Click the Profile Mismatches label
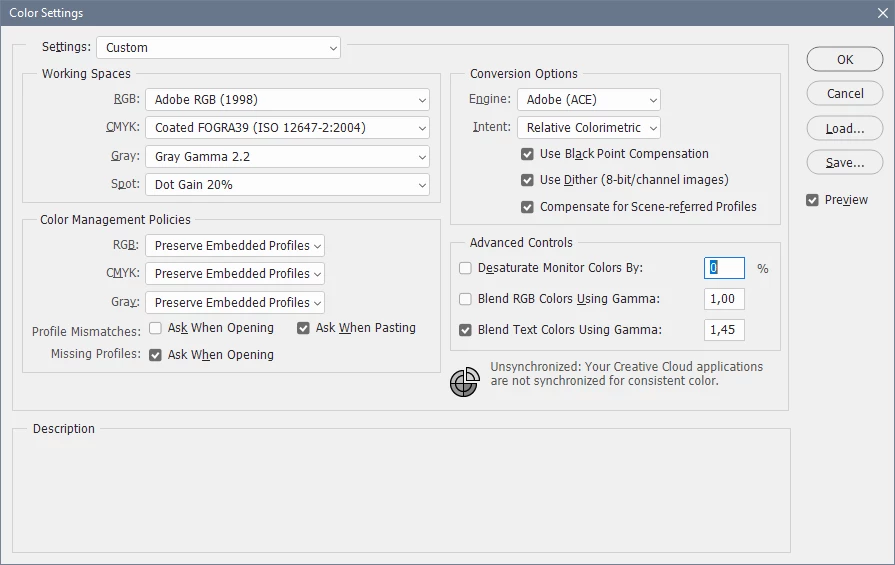This screenshot has height=565, width=895. pos(86,332)
